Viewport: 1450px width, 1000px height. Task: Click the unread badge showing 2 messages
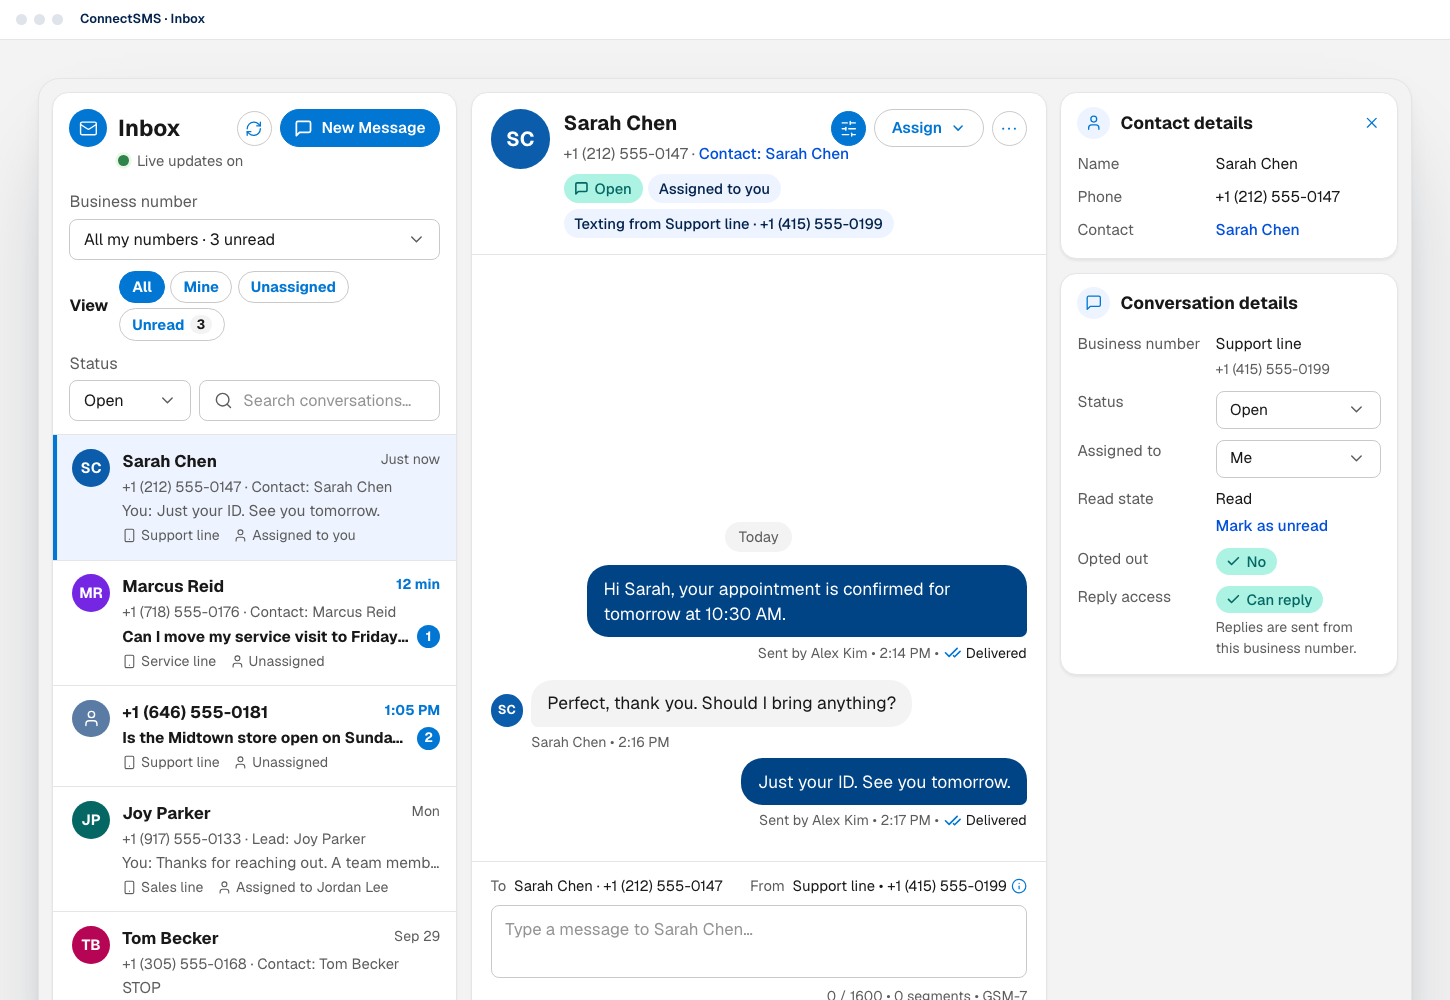pyautogui.click(x=428, y=738)
